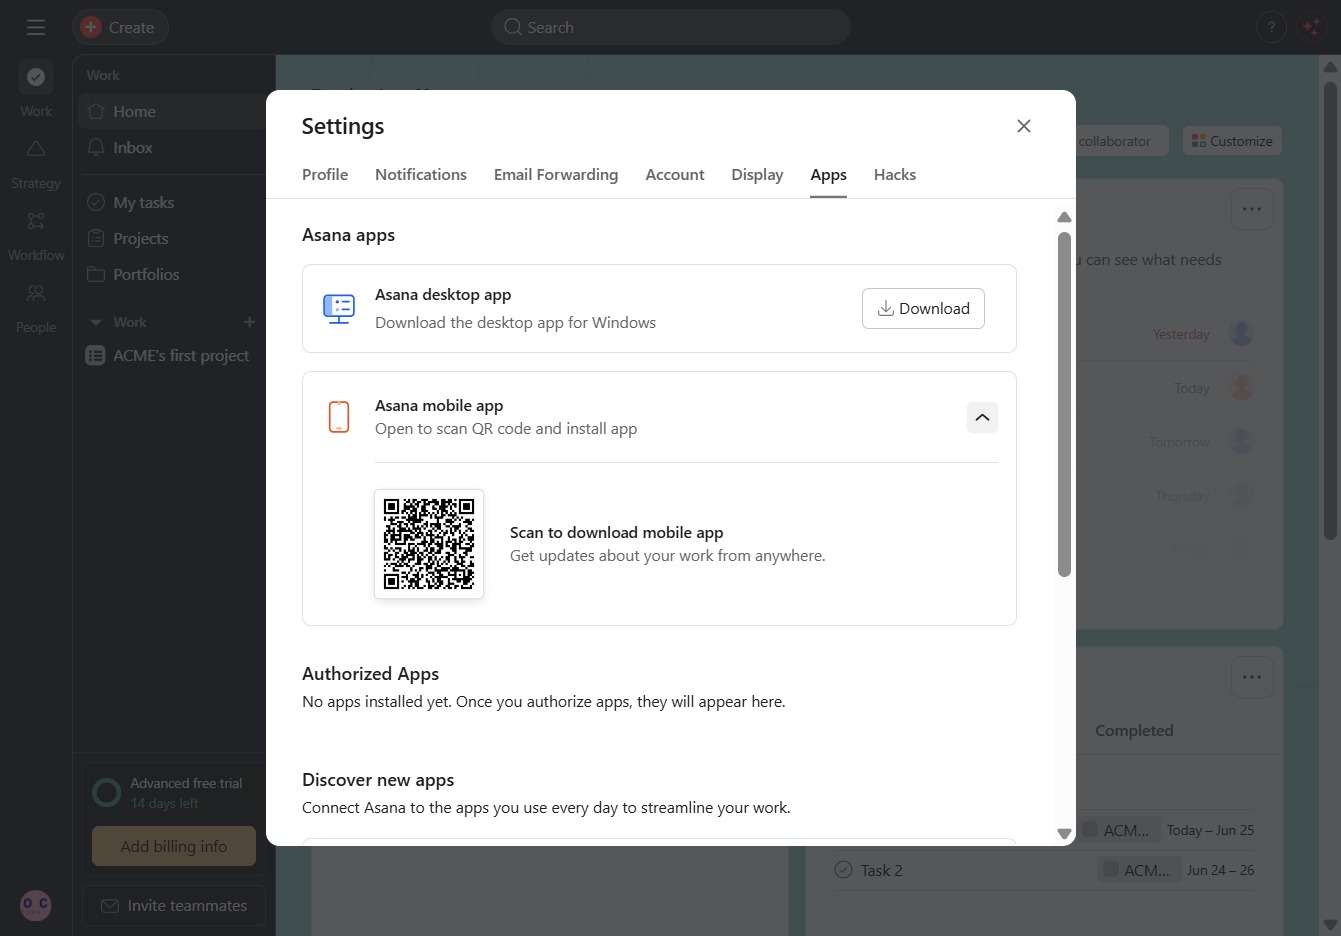
Task: Click the mobile app QR code
Action: coord(429,544)
